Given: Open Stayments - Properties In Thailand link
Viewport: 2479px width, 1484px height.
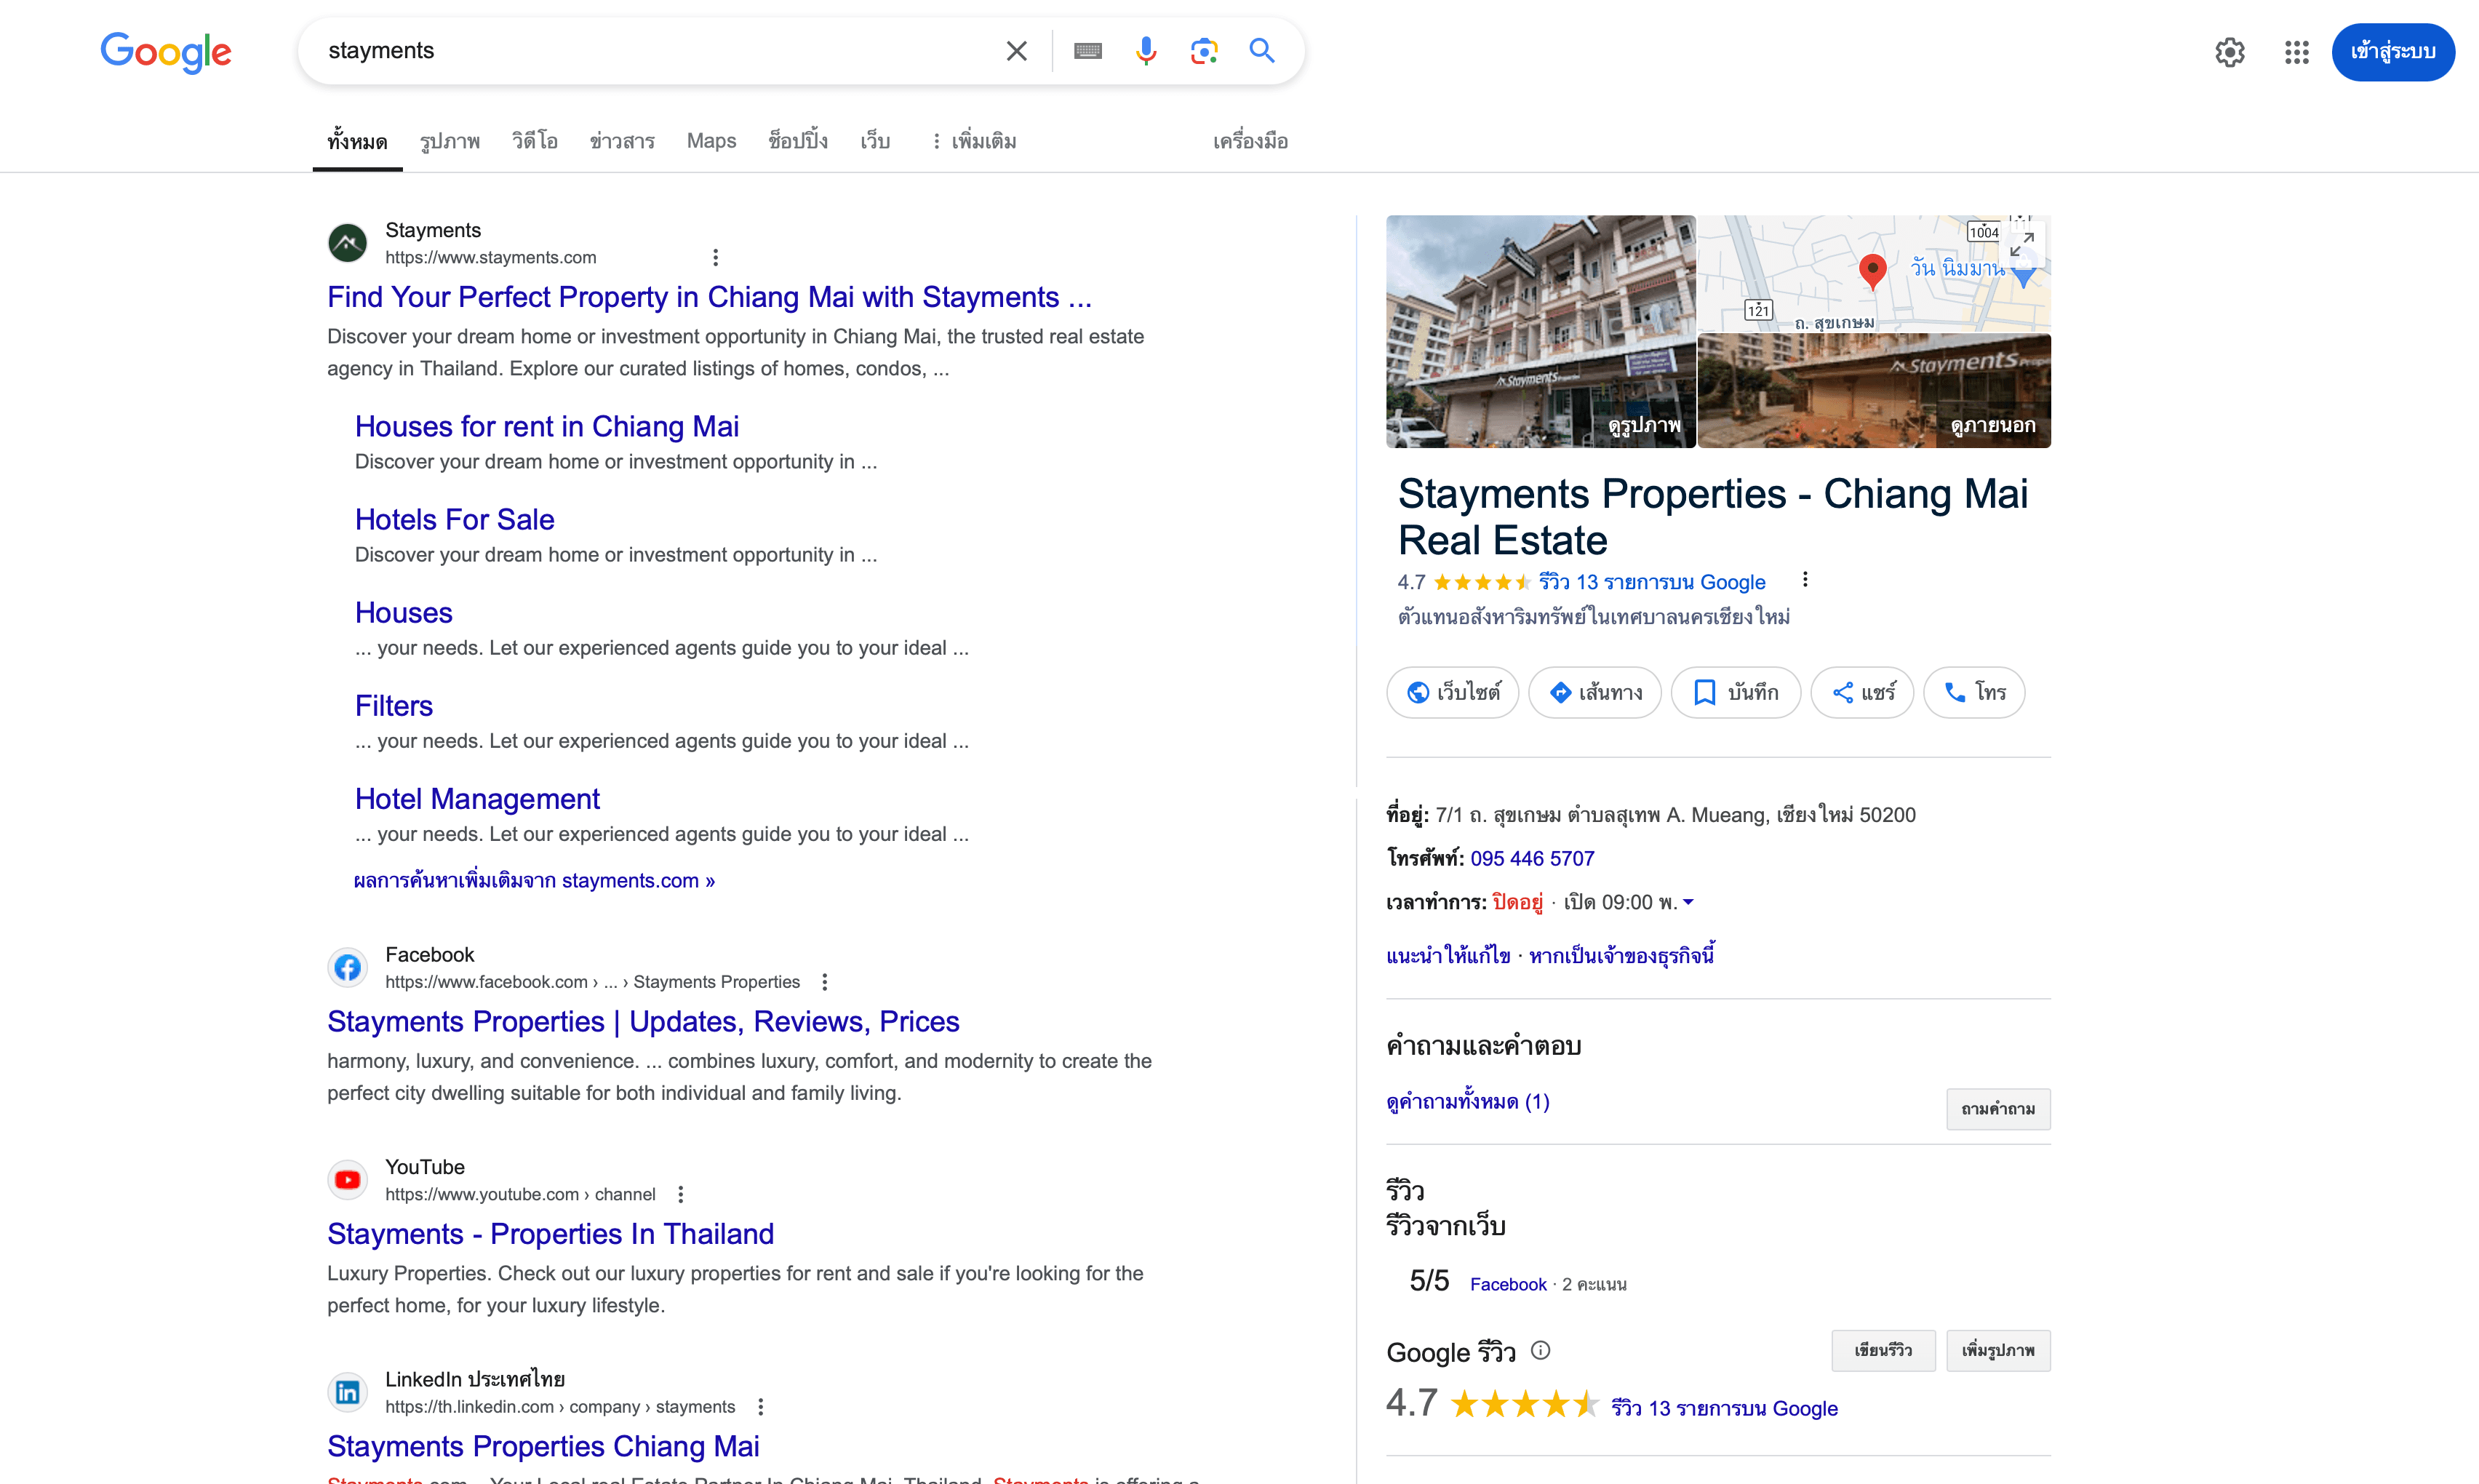Looking at the screenshot, I should coord(550,1234).
